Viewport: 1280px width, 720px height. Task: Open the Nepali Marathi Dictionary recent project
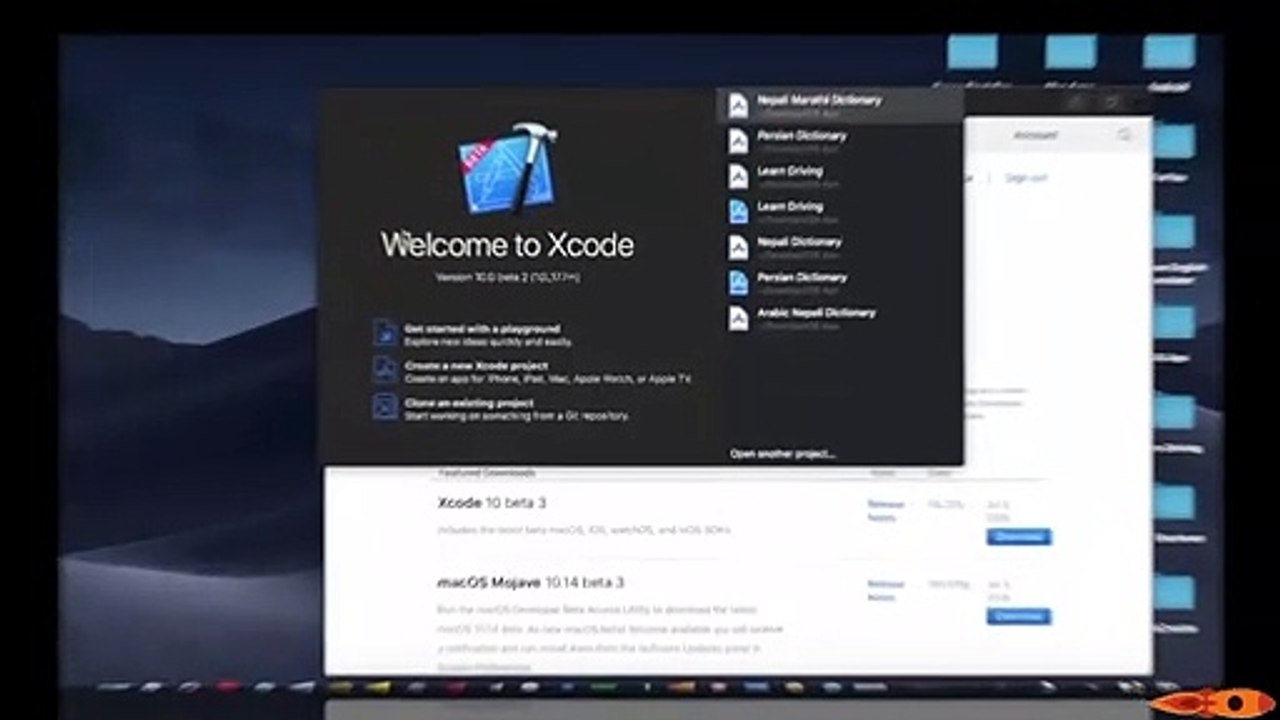point(839,105)
